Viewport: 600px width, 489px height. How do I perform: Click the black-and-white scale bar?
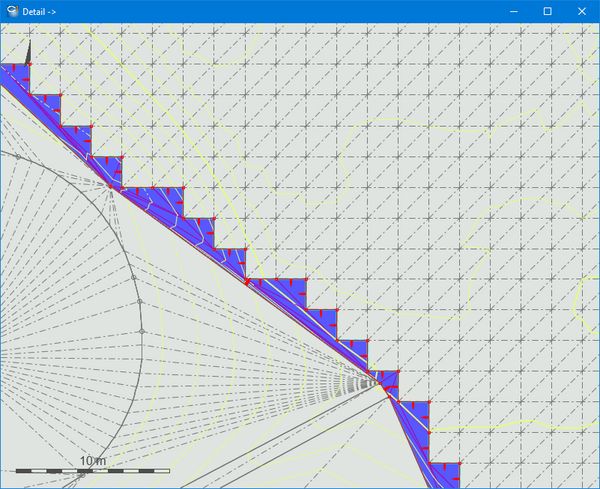tap(93, 471)
